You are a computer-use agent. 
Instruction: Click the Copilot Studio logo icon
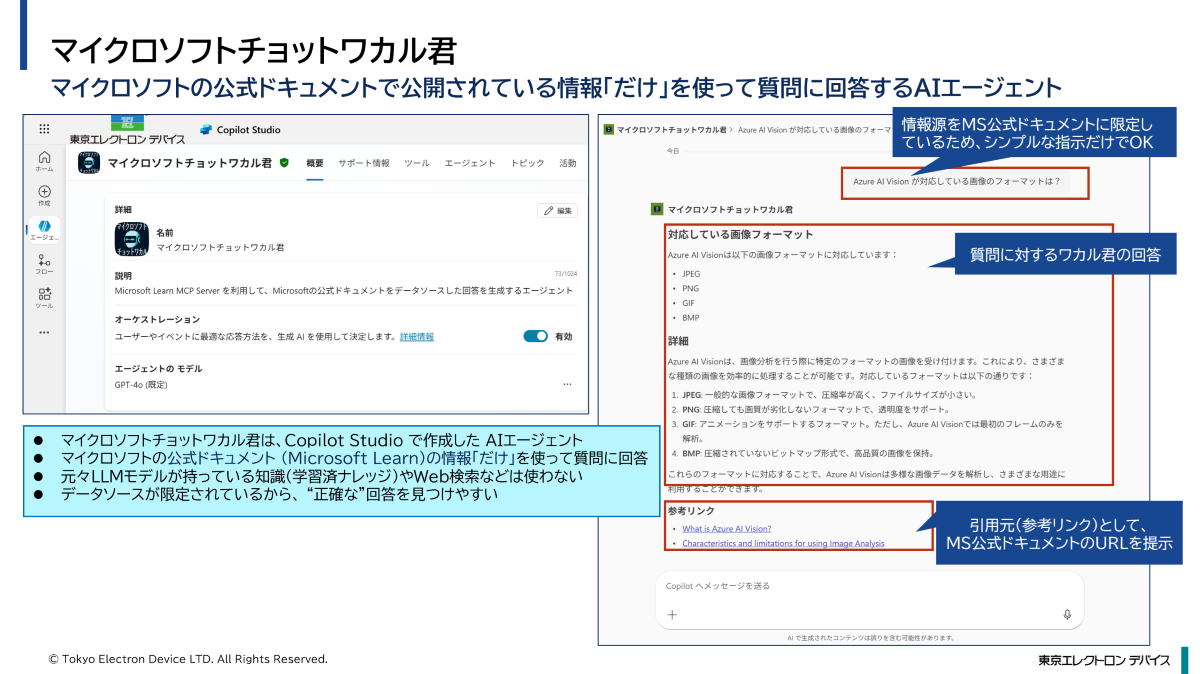pyautogui.click(x=206, y=130)
